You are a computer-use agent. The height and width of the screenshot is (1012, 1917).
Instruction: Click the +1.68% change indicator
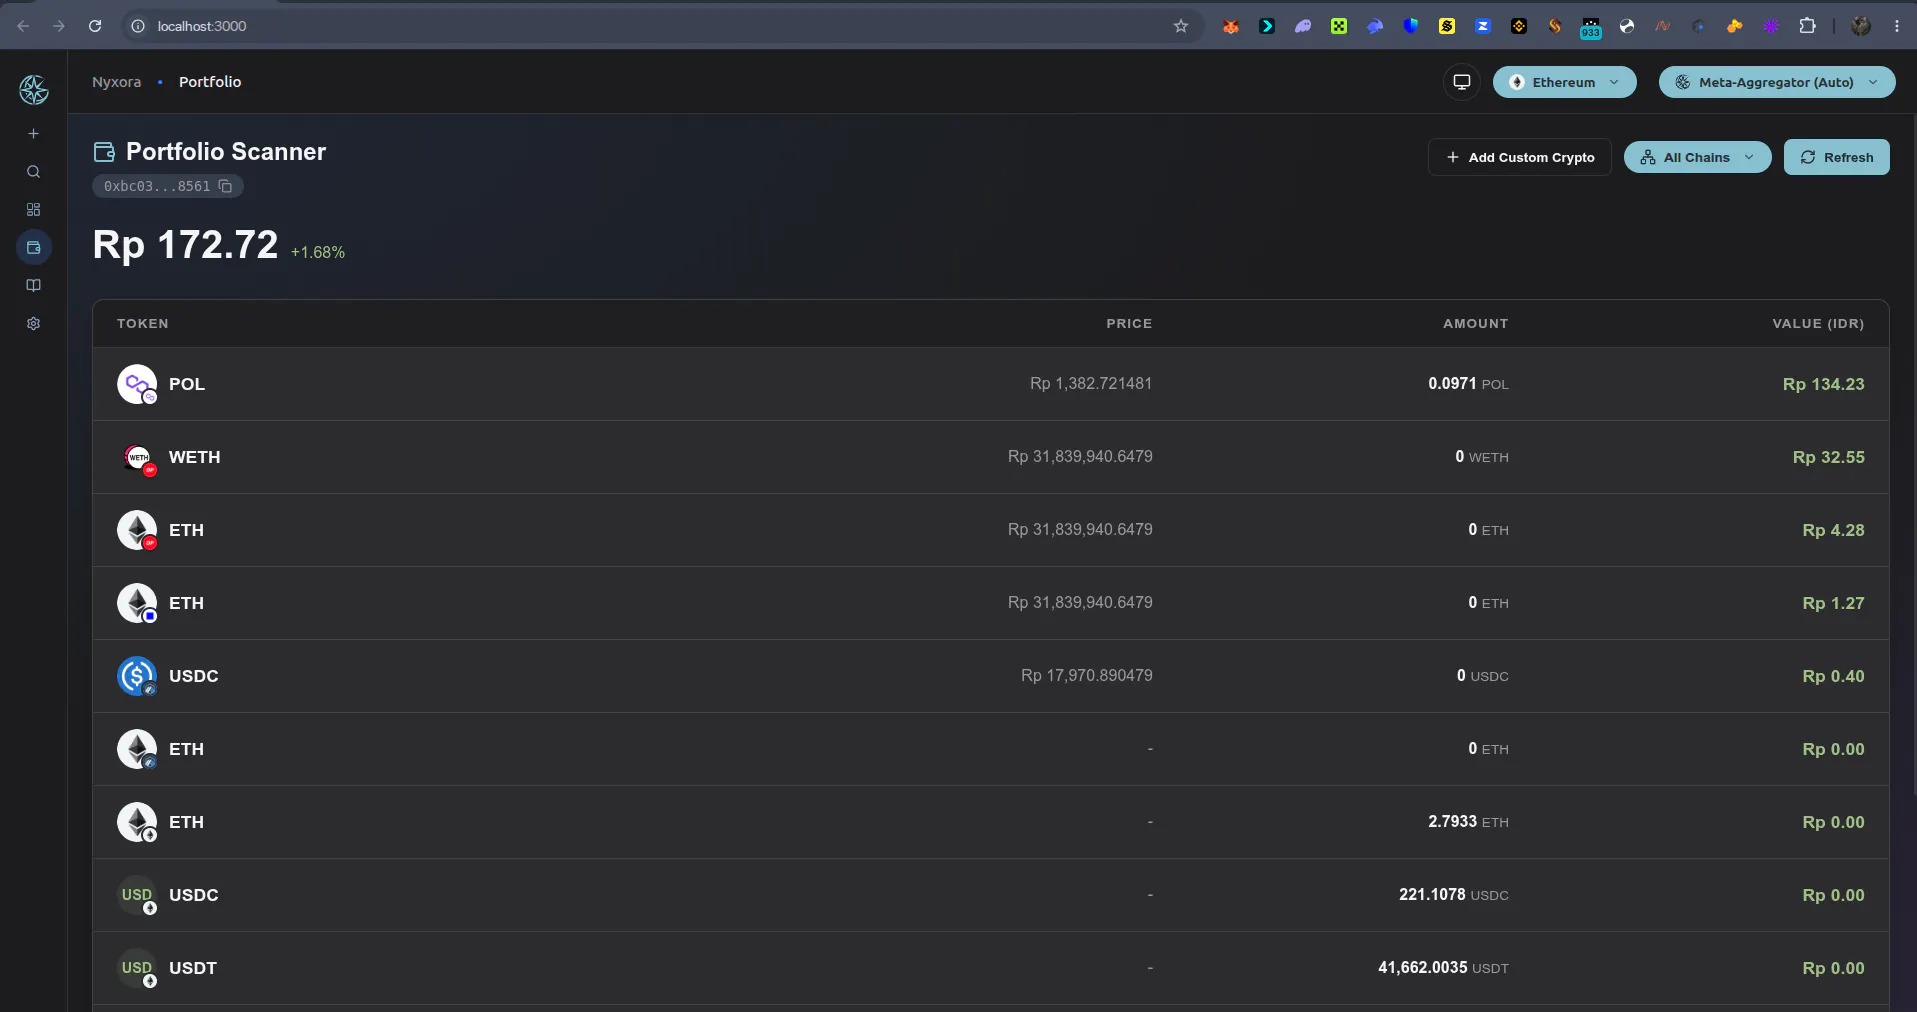click(x=318, y=253)
